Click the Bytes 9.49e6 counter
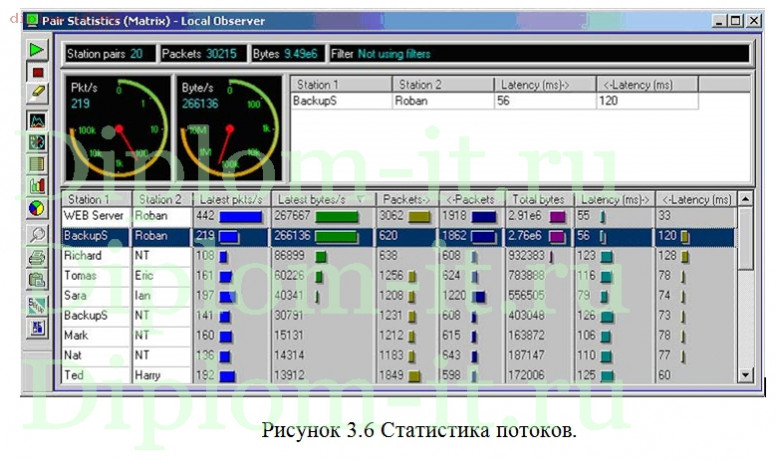776x460 pixels. coord(288,54)
